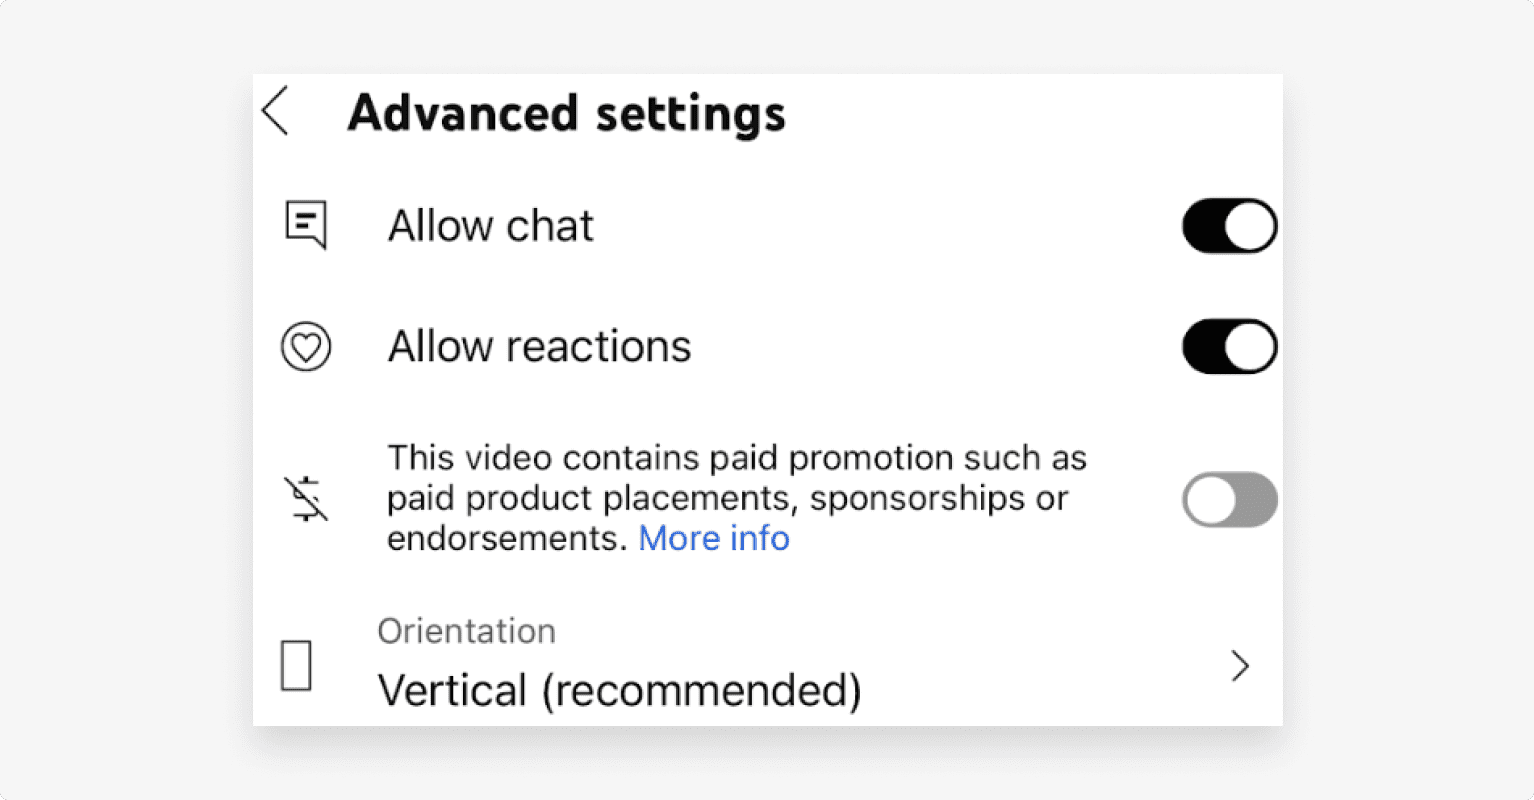Open orientation options with the right chevron
The height and width of the screenshot is (800, 1534).
click(x=1240, y=666)
